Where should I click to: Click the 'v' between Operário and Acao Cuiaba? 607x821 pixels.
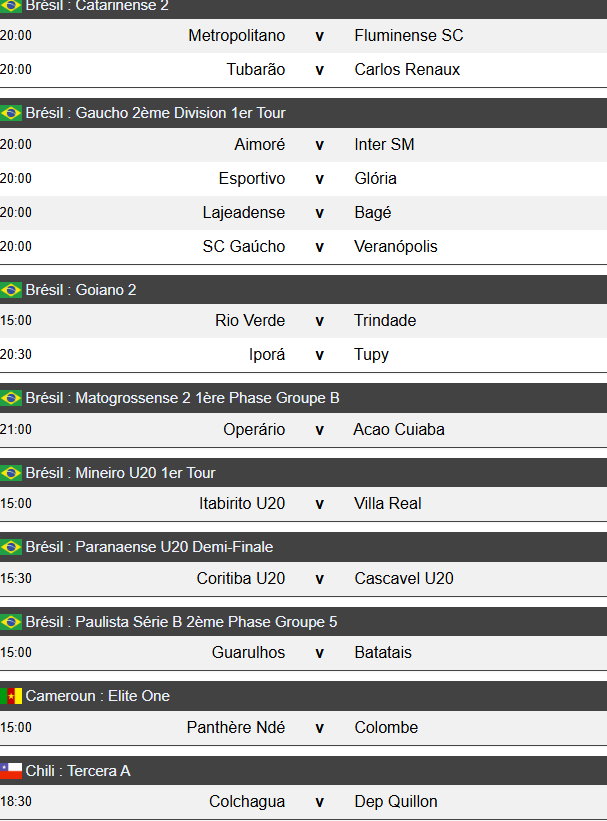pyautogui.click(x=320, y=430)
